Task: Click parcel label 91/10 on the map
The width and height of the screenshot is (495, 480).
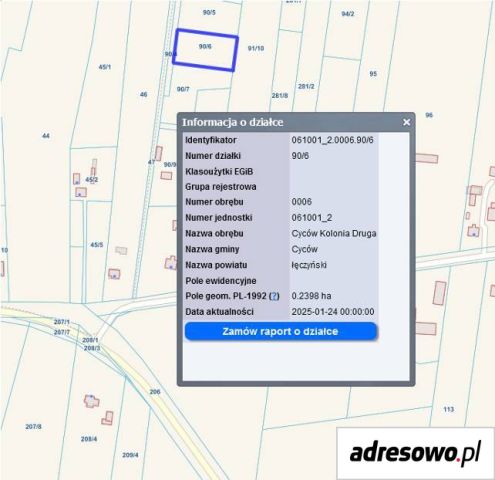Action: tap(256, 48)
